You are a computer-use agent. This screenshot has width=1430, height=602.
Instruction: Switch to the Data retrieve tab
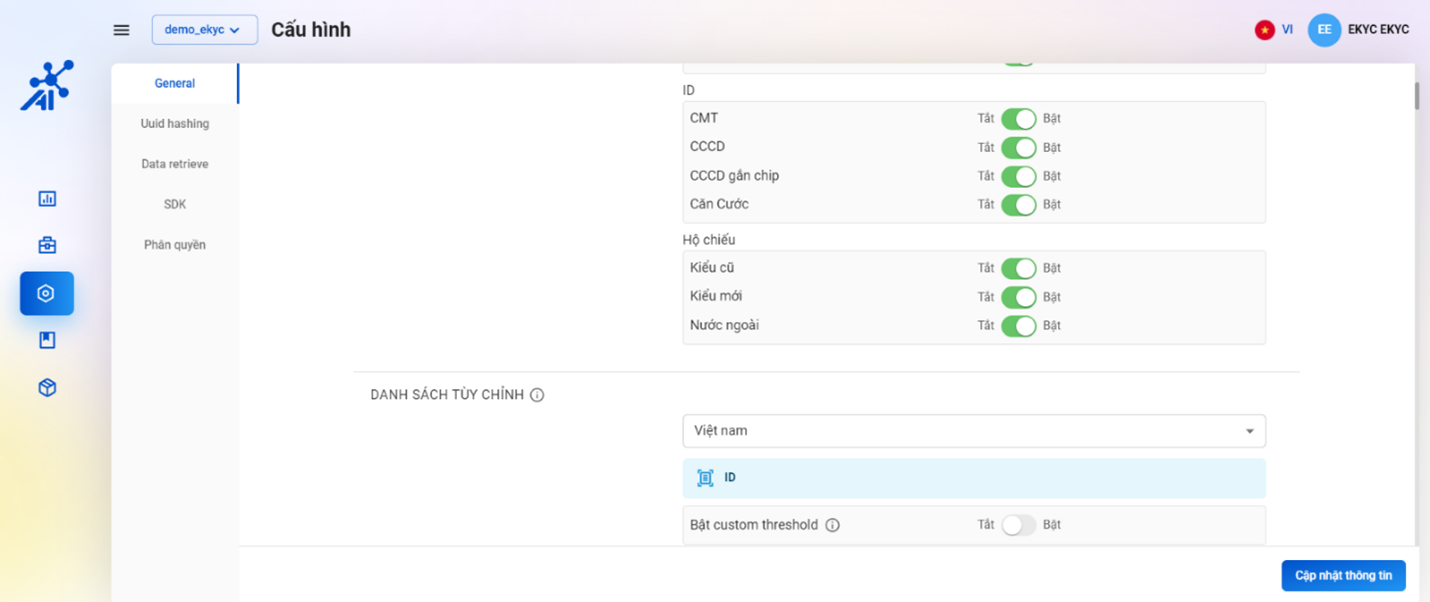[x=175, y=164]
